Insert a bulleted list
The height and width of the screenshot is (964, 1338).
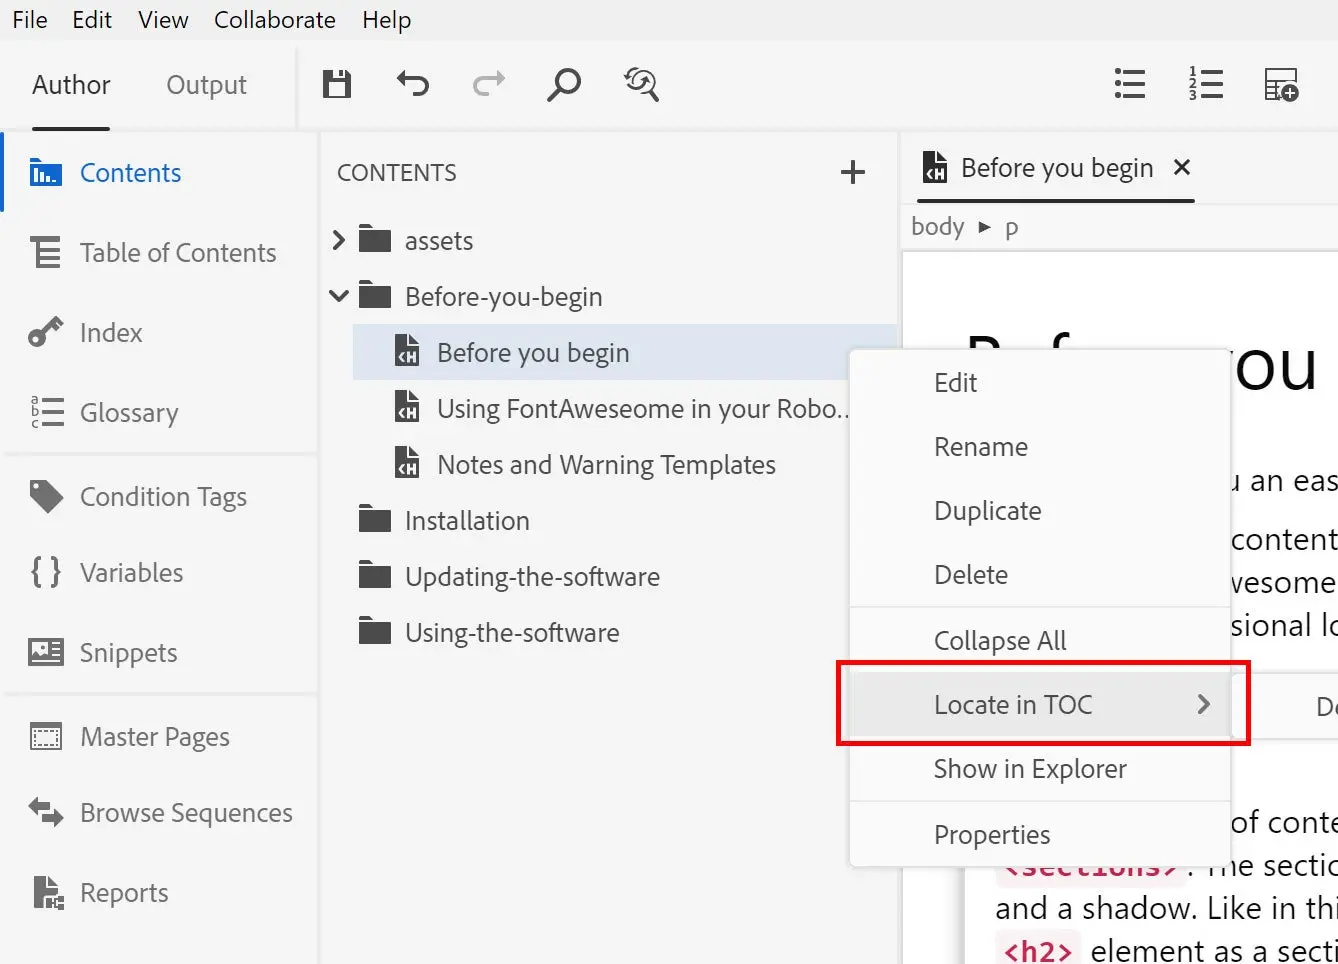pos(1130,85)
